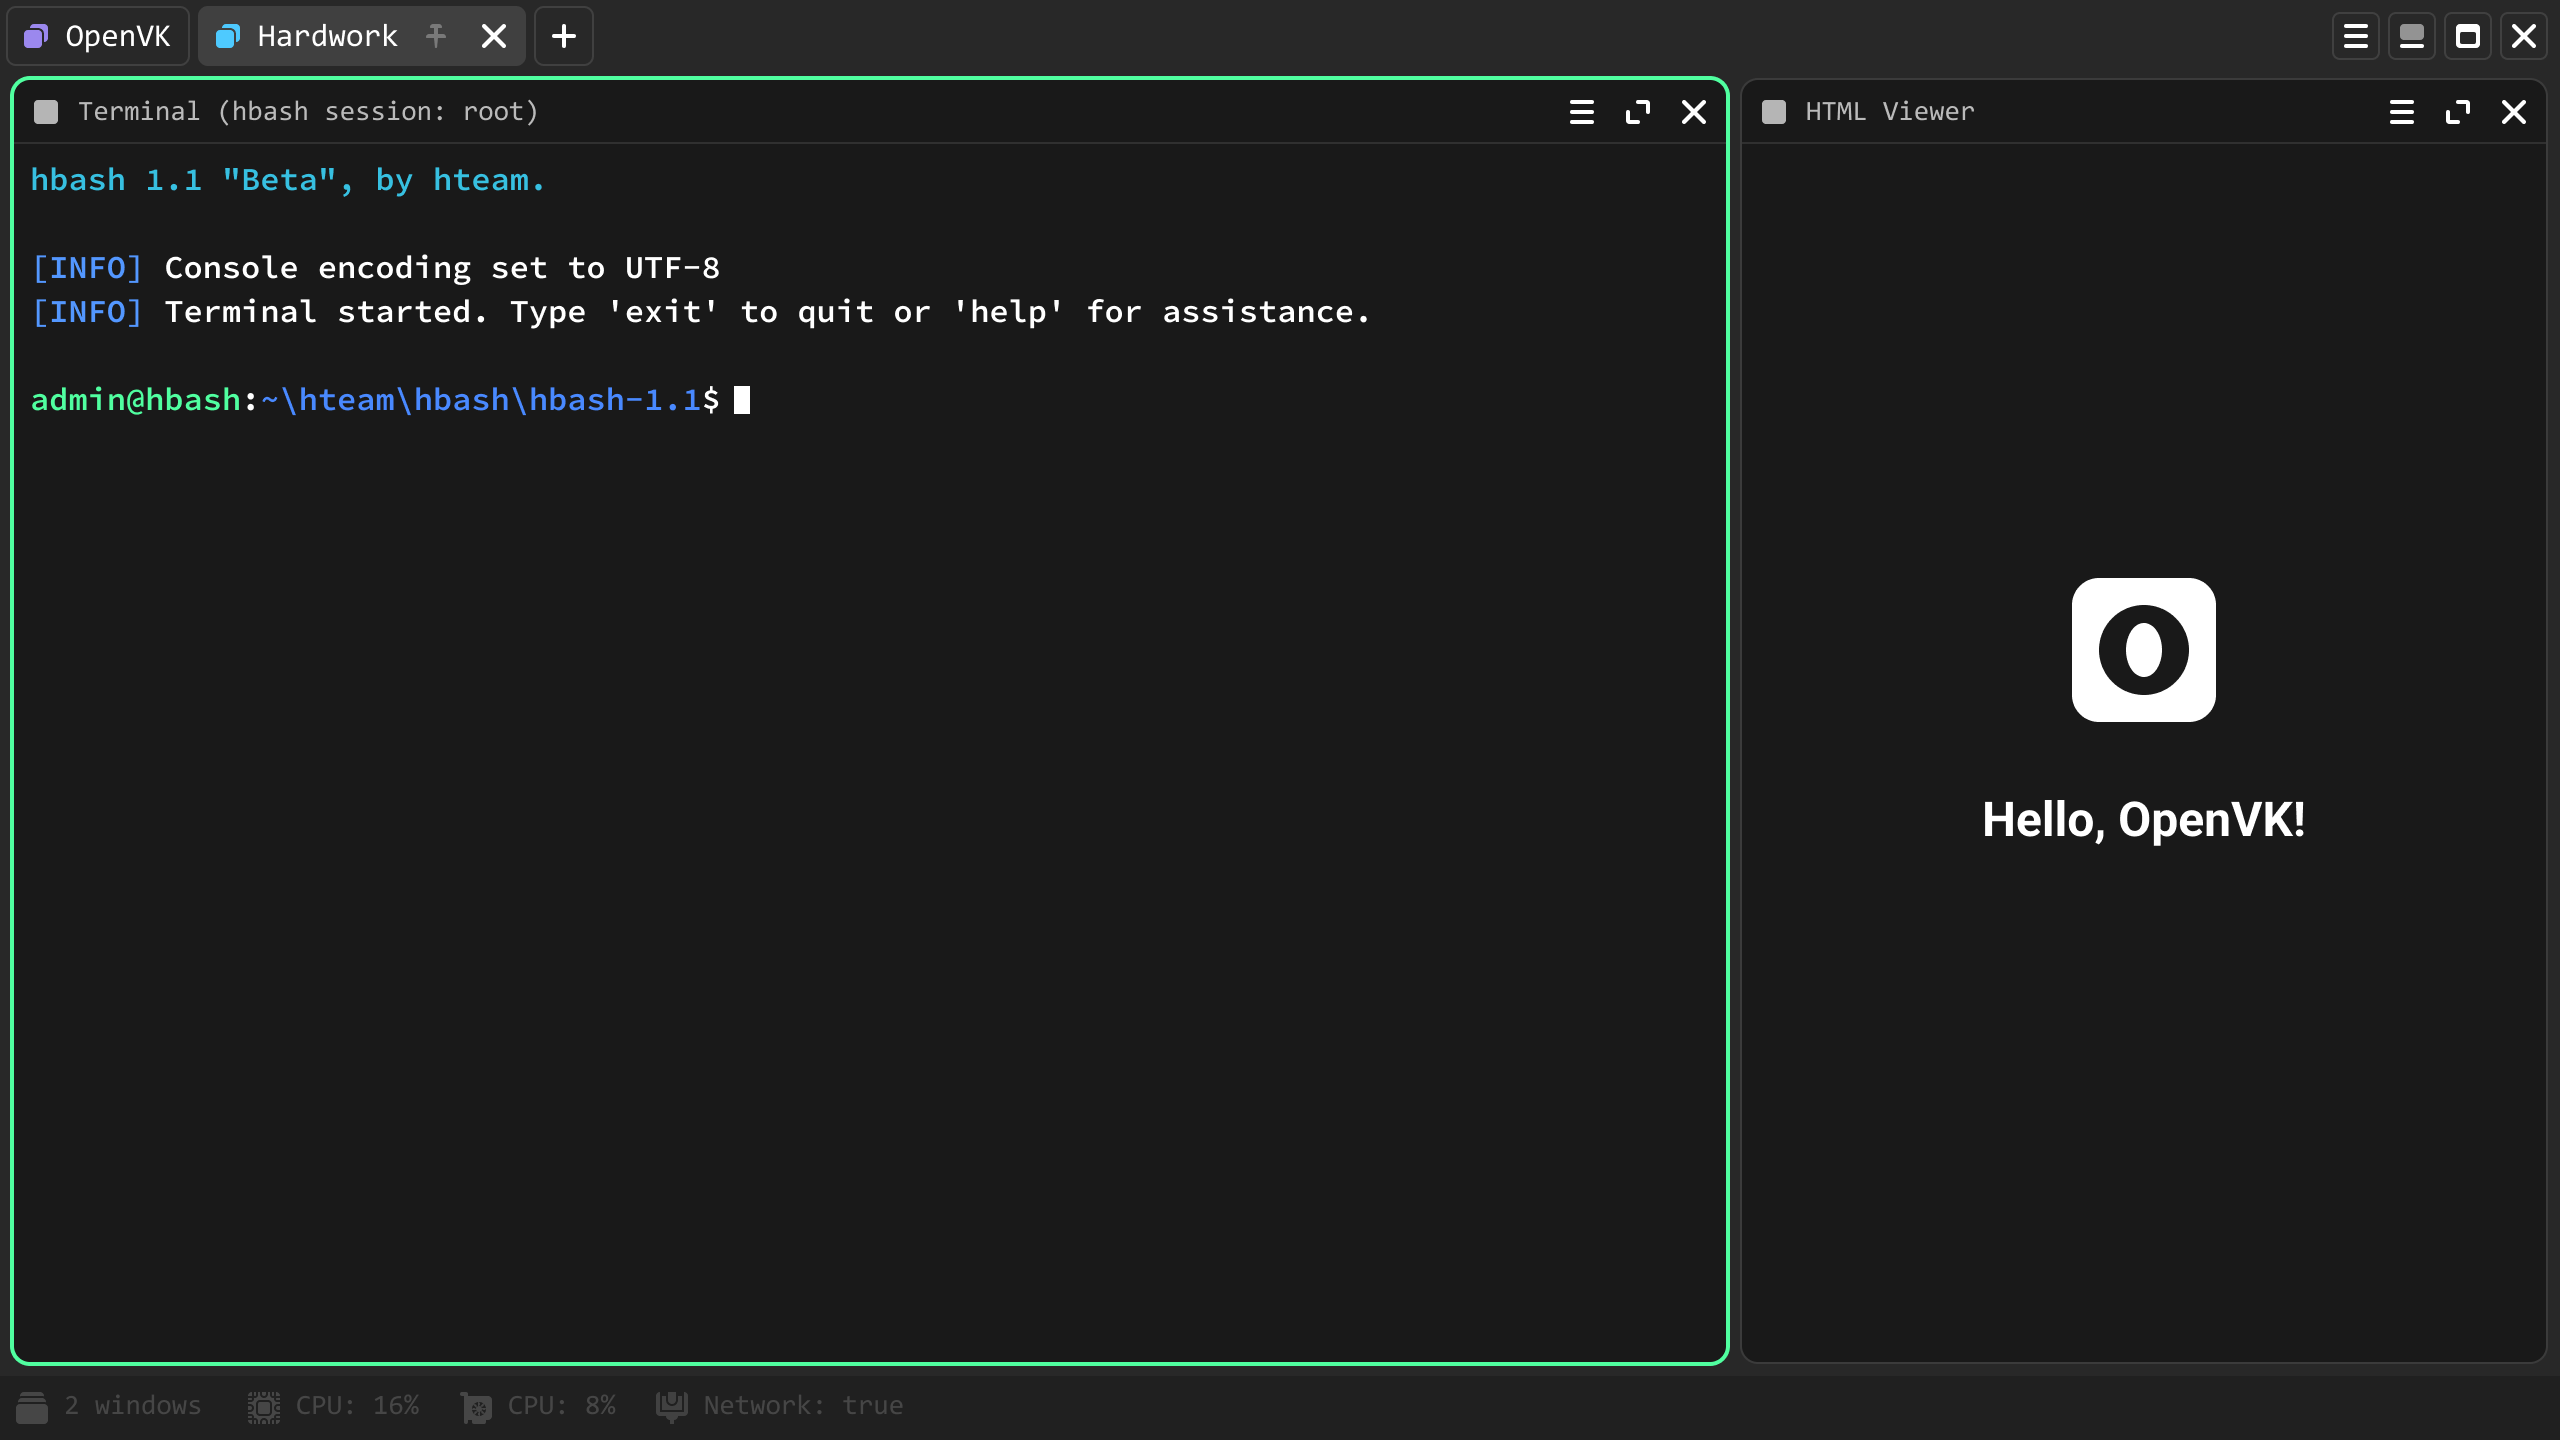Focus the terminal prompt cursor
2560x1440 pixels.
pyautogui.click(x=742, y=400)
